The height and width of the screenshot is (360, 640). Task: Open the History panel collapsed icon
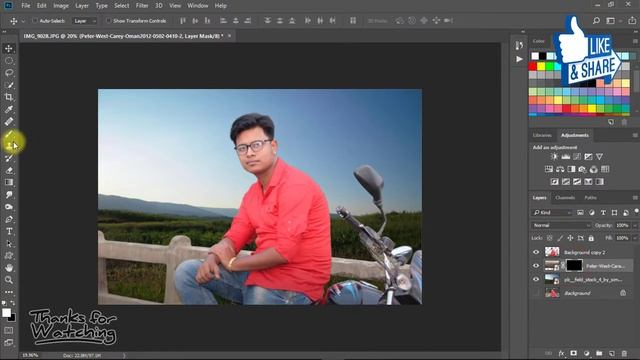(x=519, y=45)
